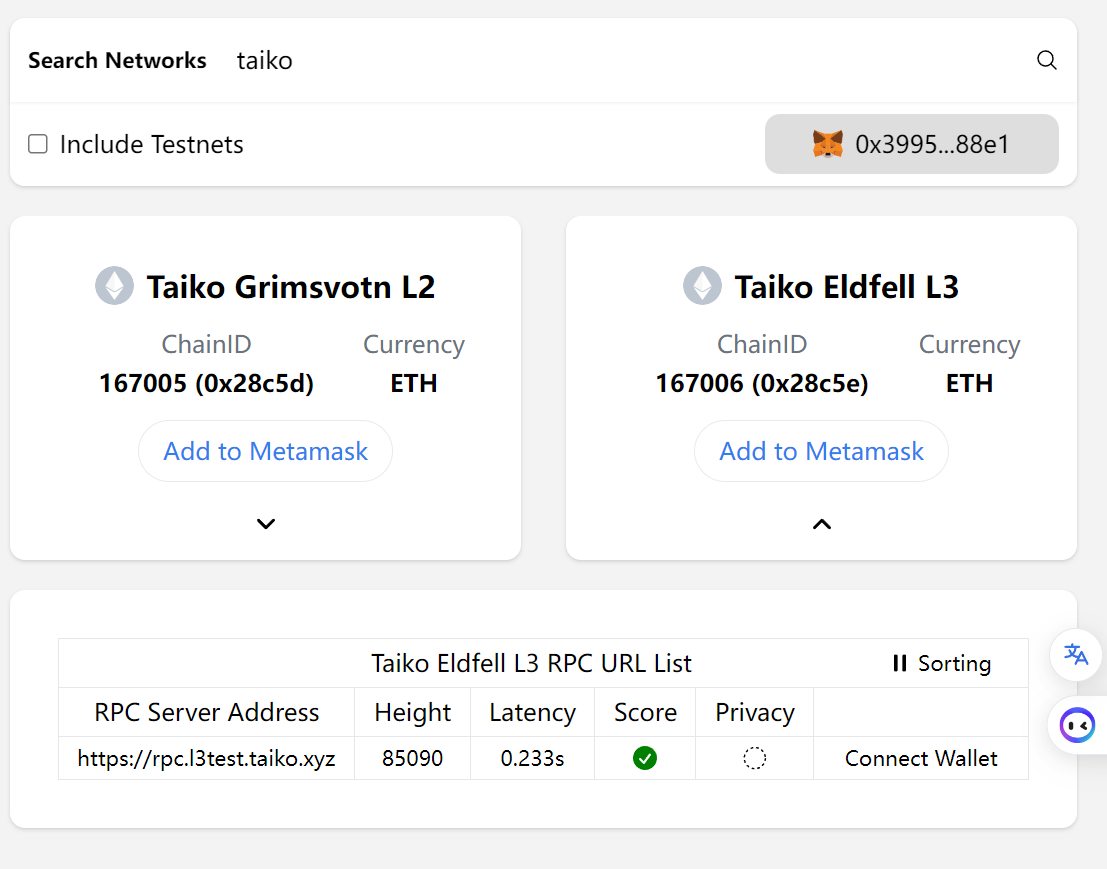
Task: Click the chain ID 167006 (0x28c5e)
Action: tap(762, 383)
